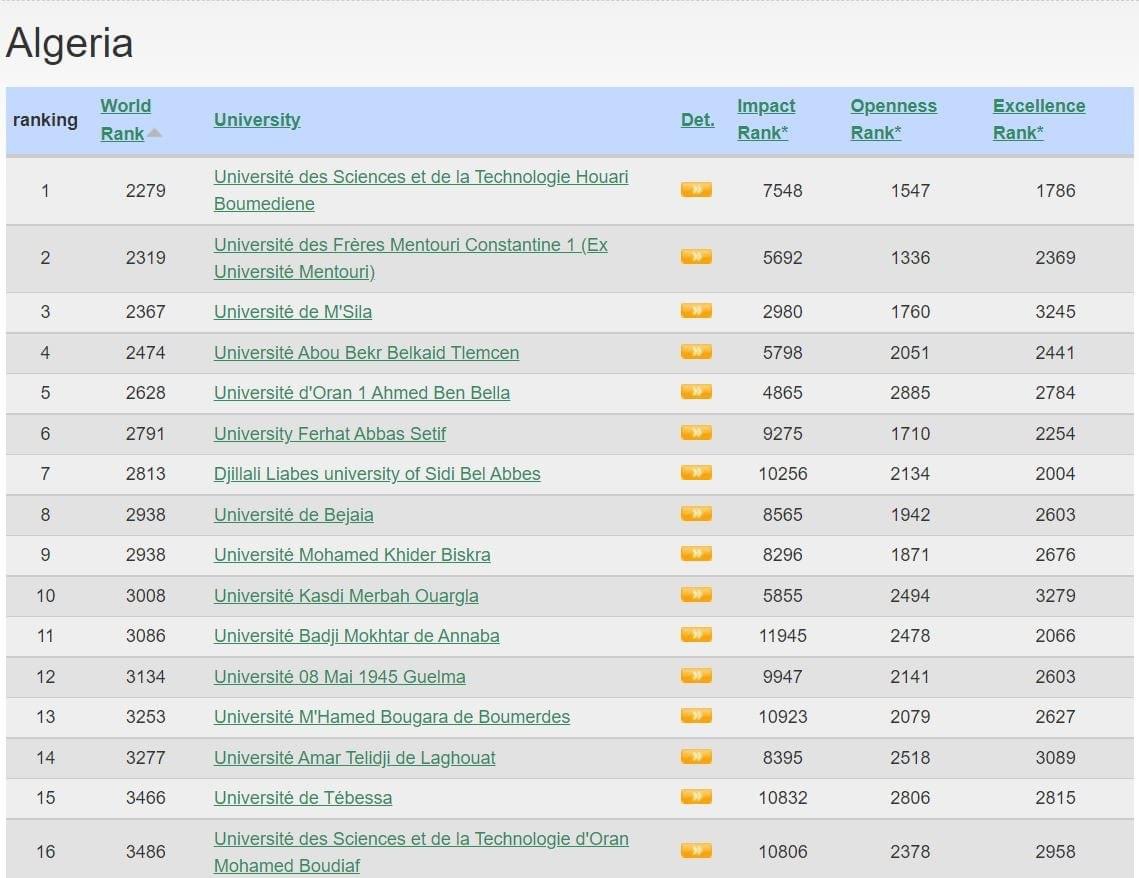Screen dimensions: 1139x878
Task: Sort table by University header
Action: [257, 120]
